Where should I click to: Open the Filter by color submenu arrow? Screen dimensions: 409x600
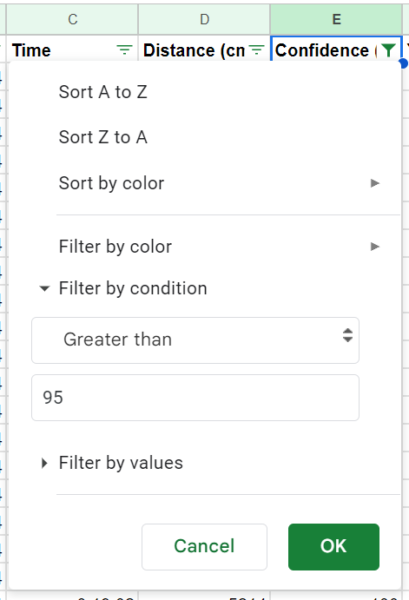coord(375,247)
